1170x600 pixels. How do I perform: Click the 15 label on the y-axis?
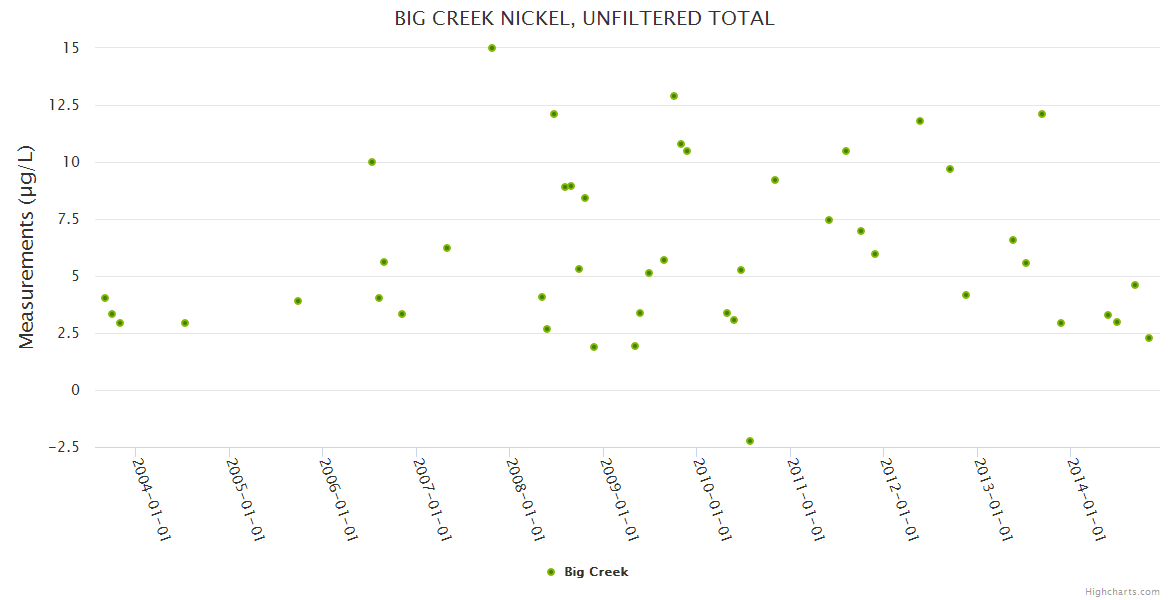click(71, 48)
